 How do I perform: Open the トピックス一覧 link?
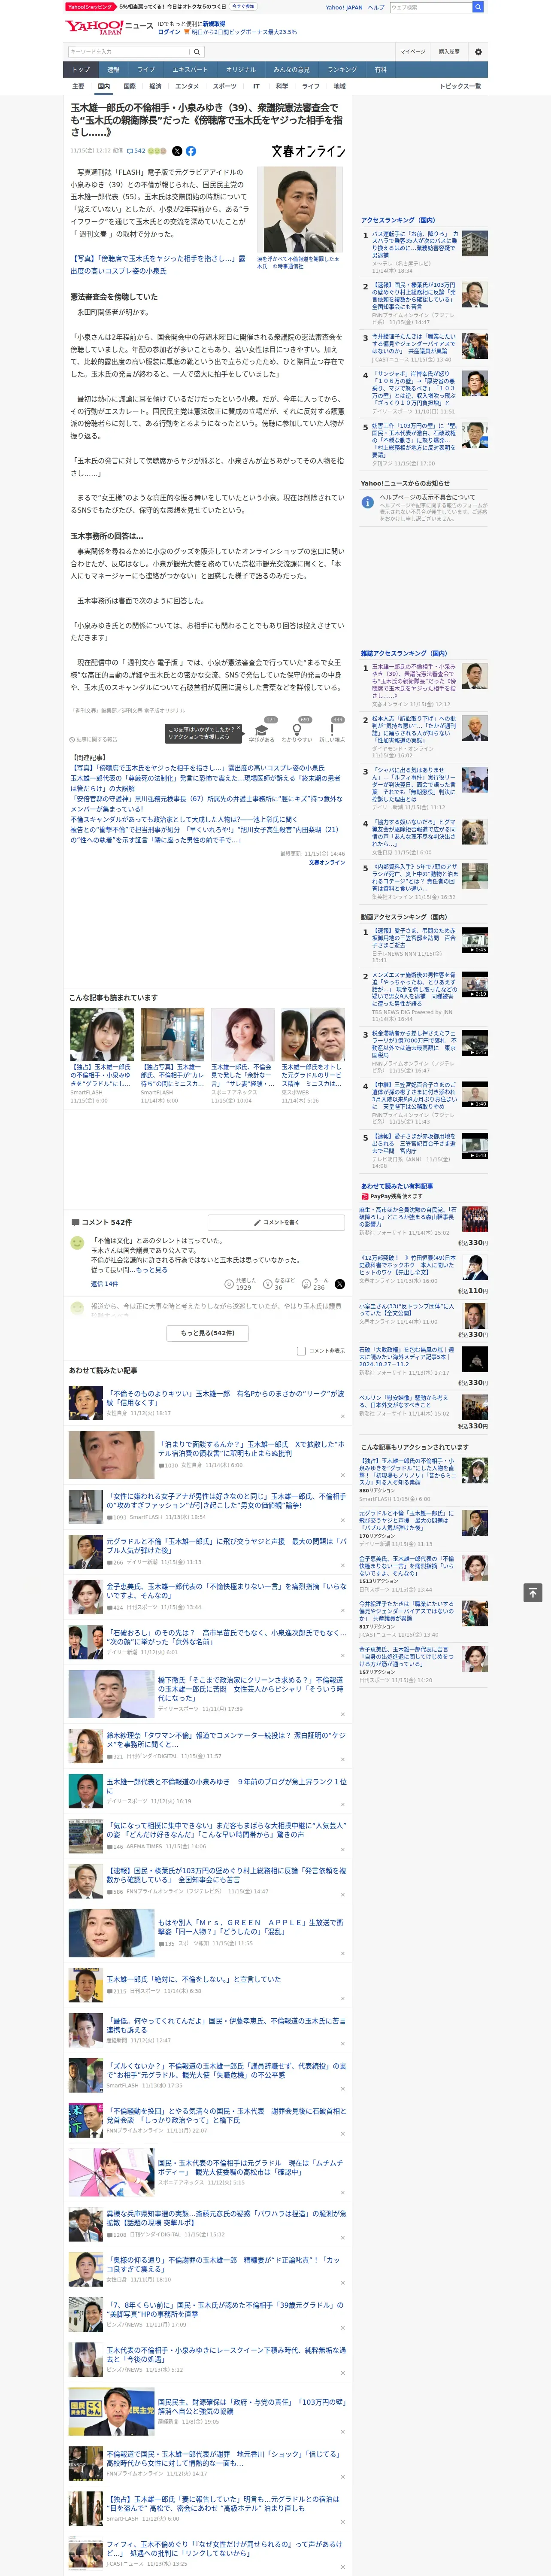[460, 86]
